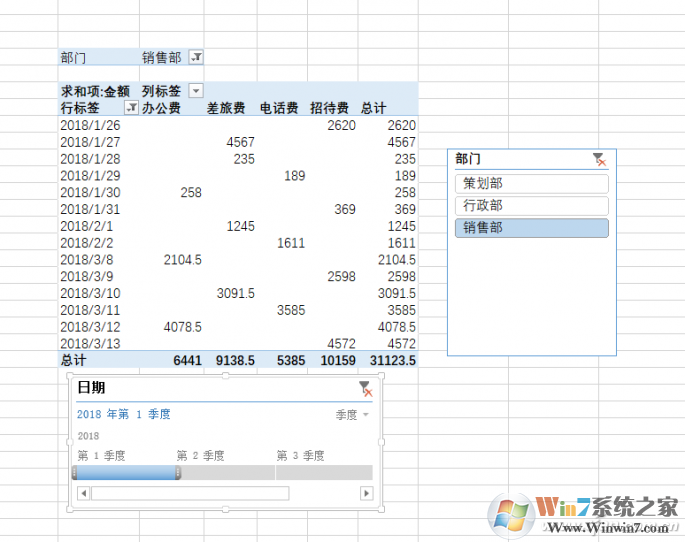Select the 总计 grand total row label
Image resolution: width=685 pixels, height=542 pixels.
[73, 360]
